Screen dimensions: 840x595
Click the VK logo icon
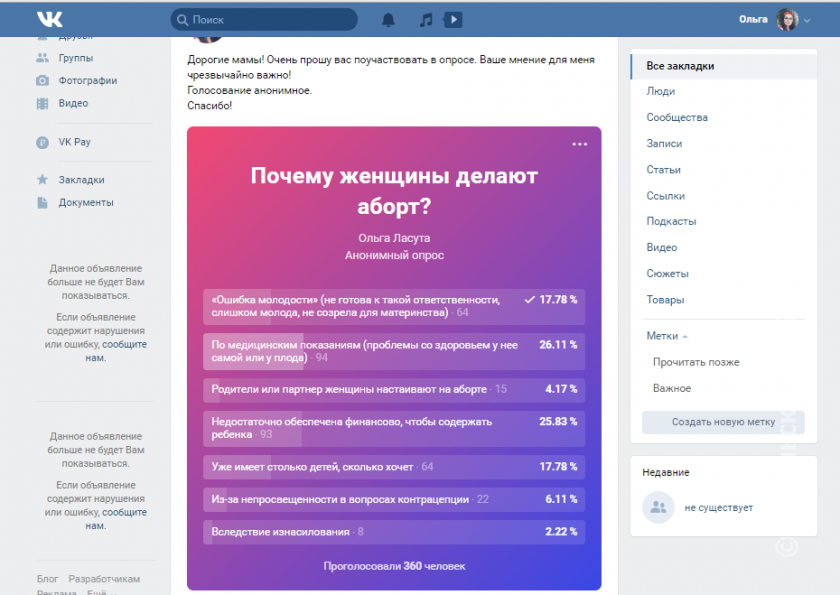pyautogui.click(x=49, y=19)
